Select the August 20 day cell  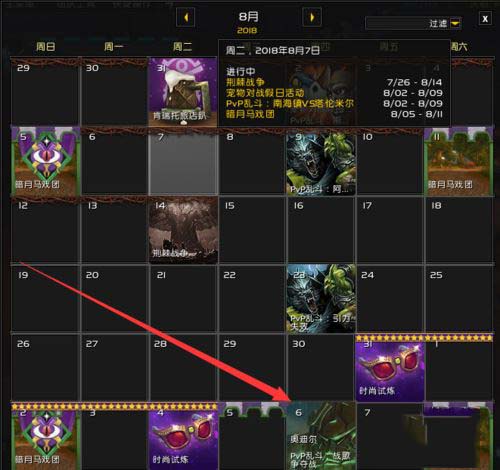tap(114, 299)
